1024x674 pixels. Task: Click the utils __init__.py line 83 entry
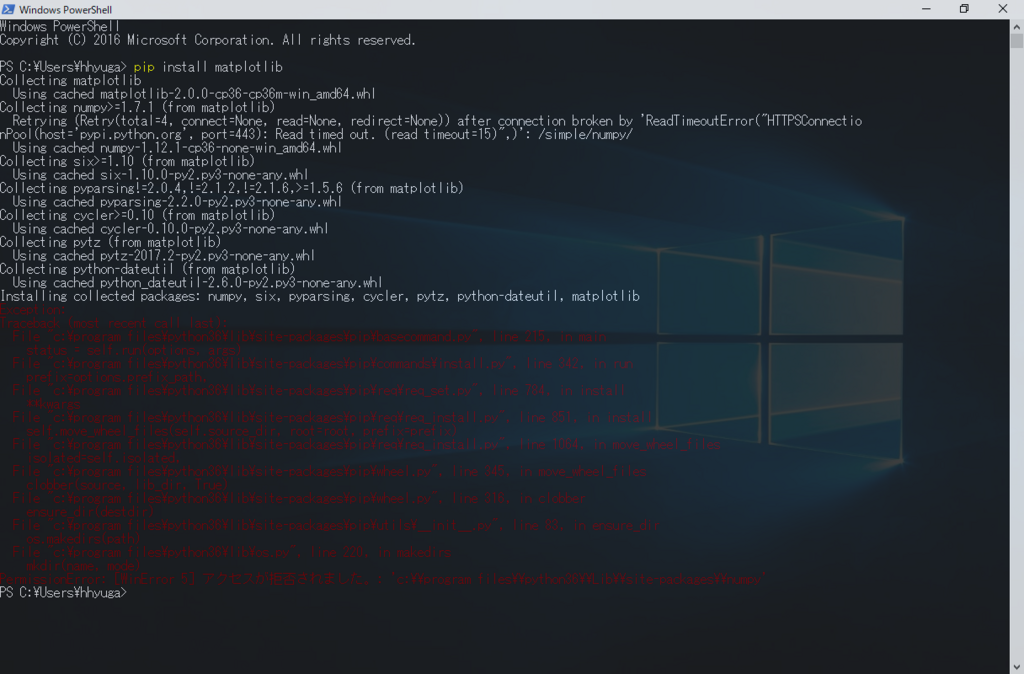tap(336, 526)
